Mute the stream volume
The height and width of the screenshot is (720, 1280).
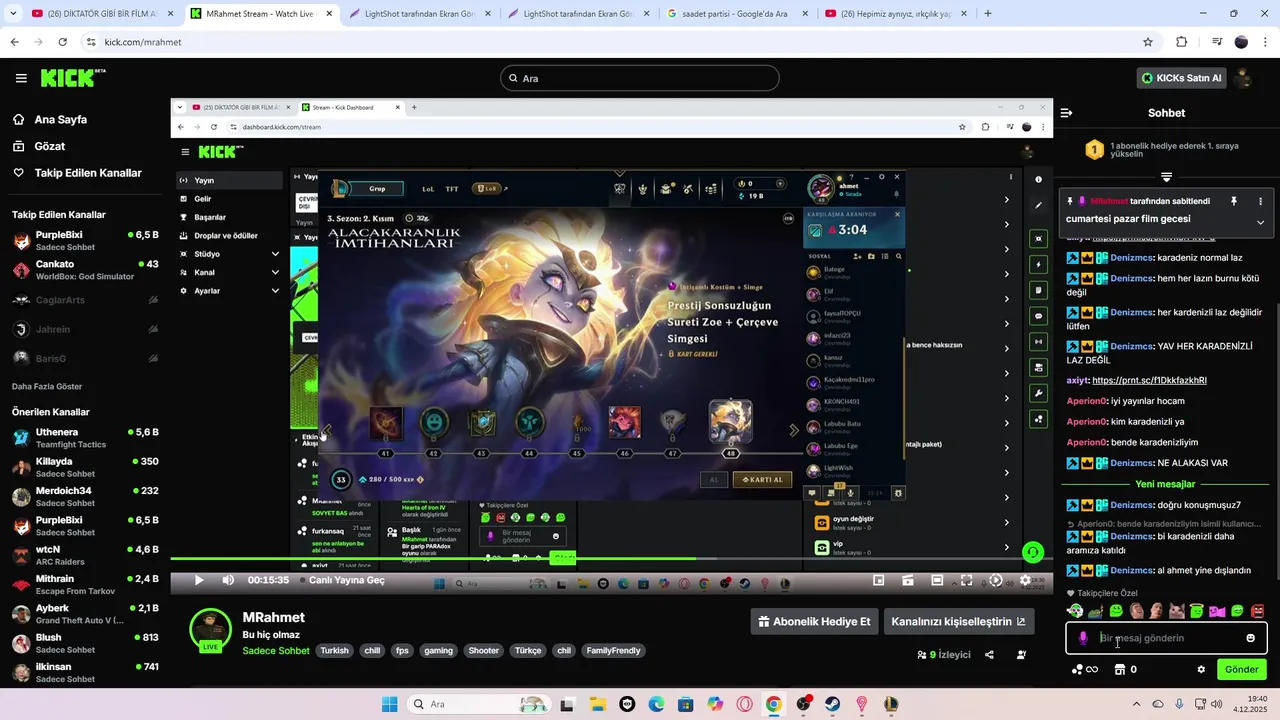[228, 580]
